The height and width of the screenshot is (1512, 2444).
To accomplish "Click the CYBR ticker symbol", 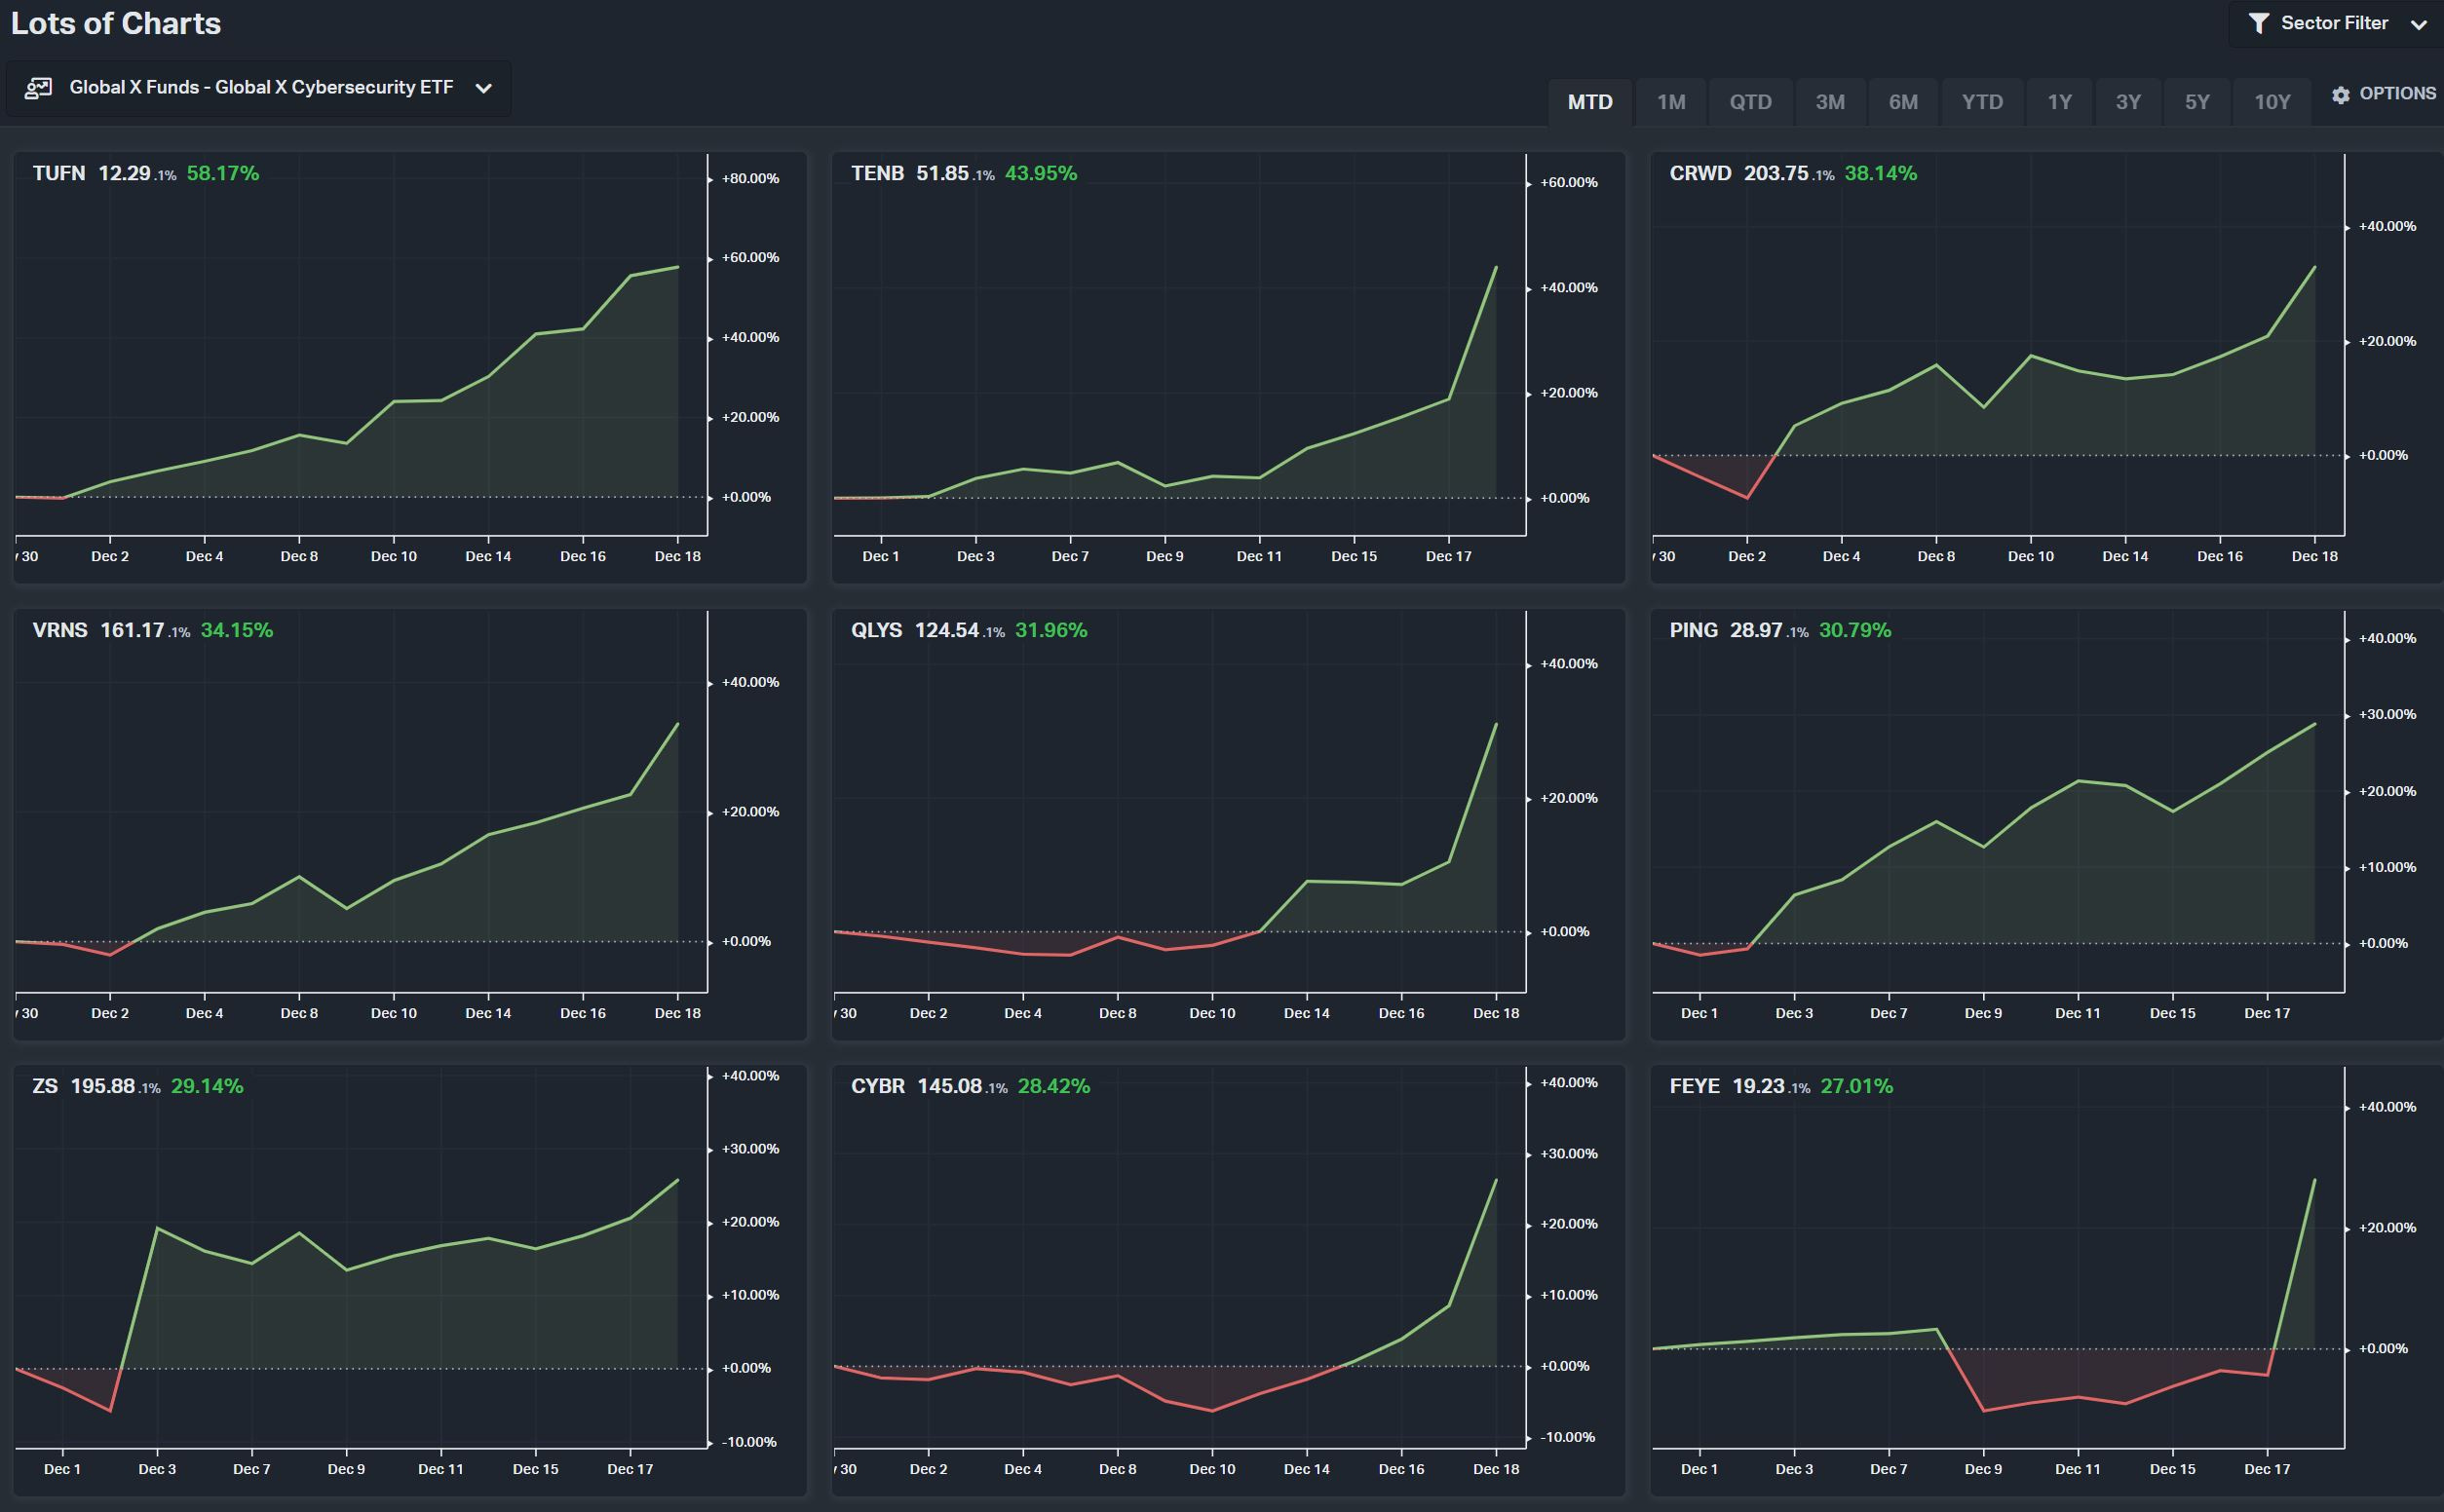I will point(877,1086).
